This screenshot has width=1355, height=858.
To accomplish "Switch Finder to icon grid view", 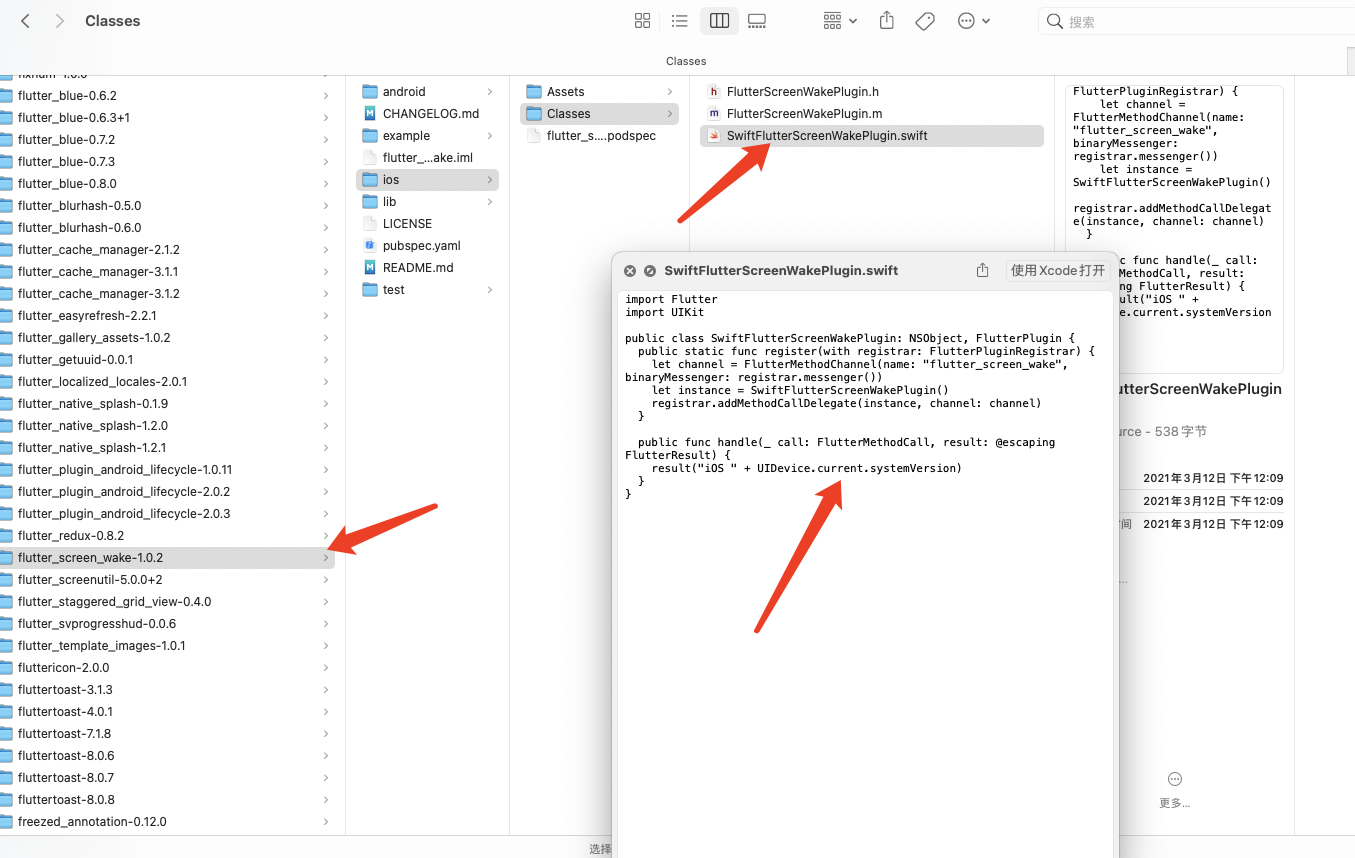I will click(643, 21).
